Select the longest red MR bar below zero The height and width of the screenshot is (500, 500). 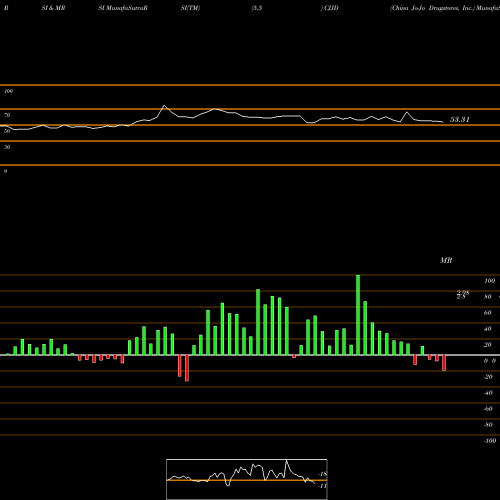(187, 368)
